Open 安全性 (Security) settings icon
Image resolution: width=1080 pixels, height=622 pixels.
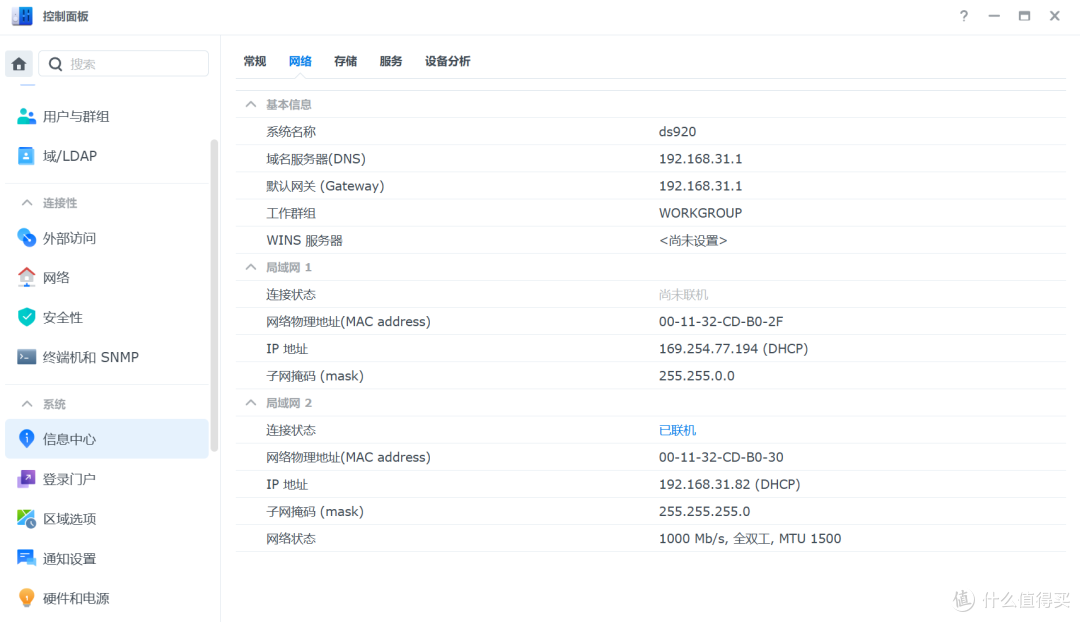pos(25,317)
